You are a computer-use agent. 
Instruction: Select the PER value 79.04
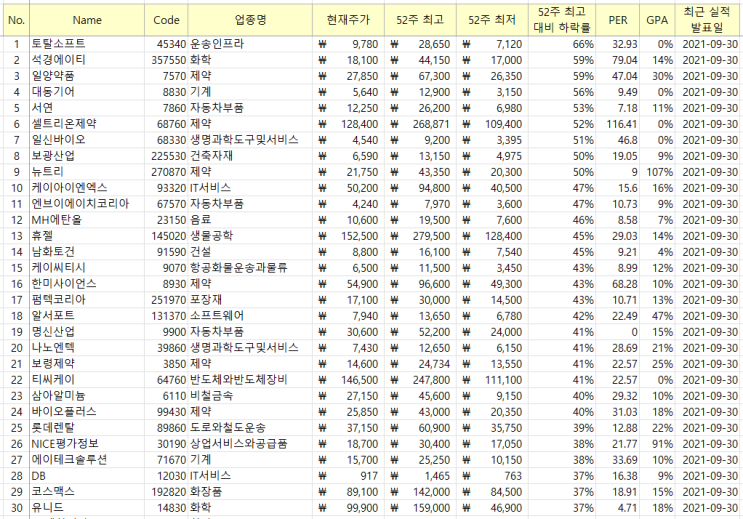click(617, 60)
